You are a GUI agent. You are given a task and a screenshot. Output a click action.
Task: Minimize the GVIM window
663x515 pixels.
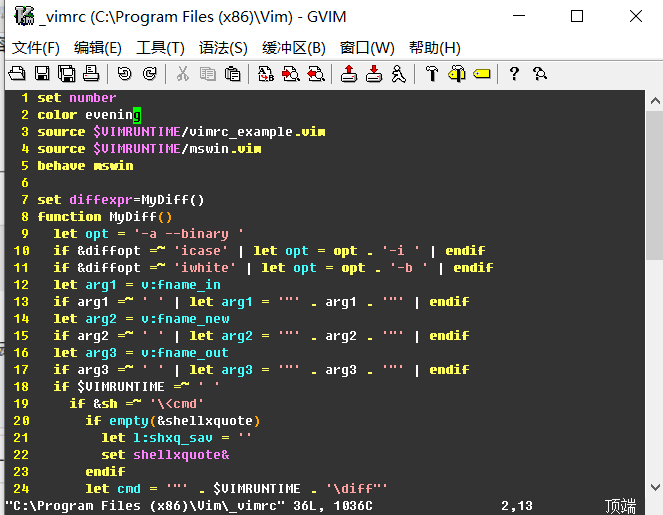tap(519, 16)
